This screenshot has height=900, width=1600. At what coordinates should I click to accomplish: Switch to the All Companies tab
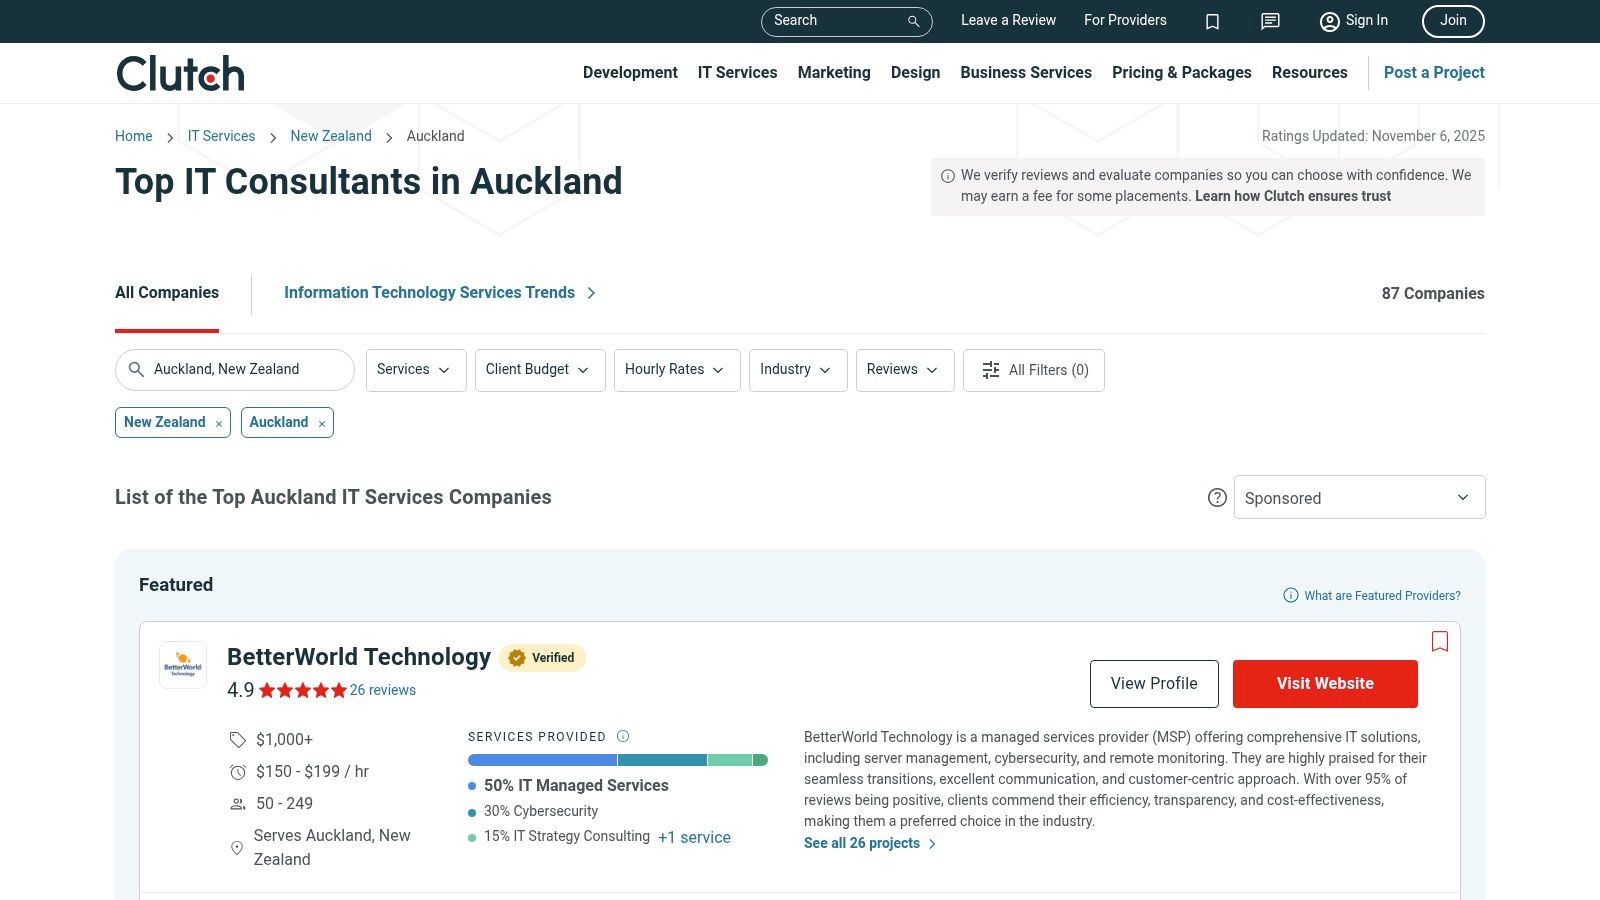pos(166,293)
